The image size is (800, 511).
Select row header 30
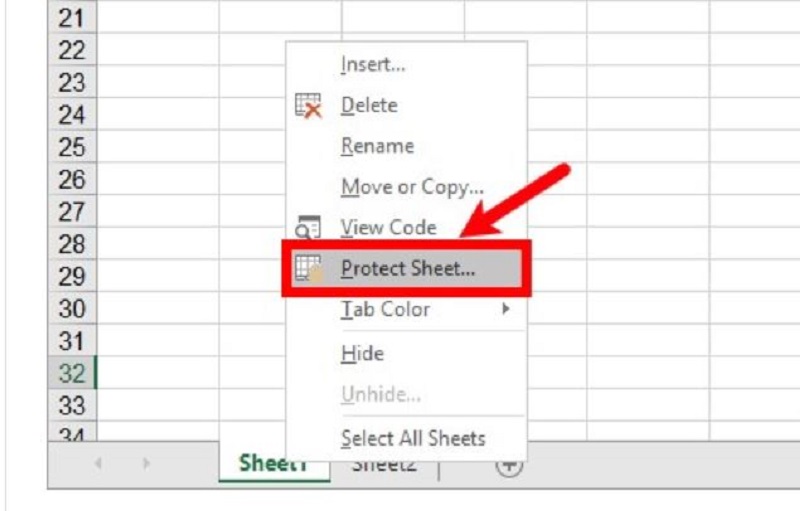point(72,309)
